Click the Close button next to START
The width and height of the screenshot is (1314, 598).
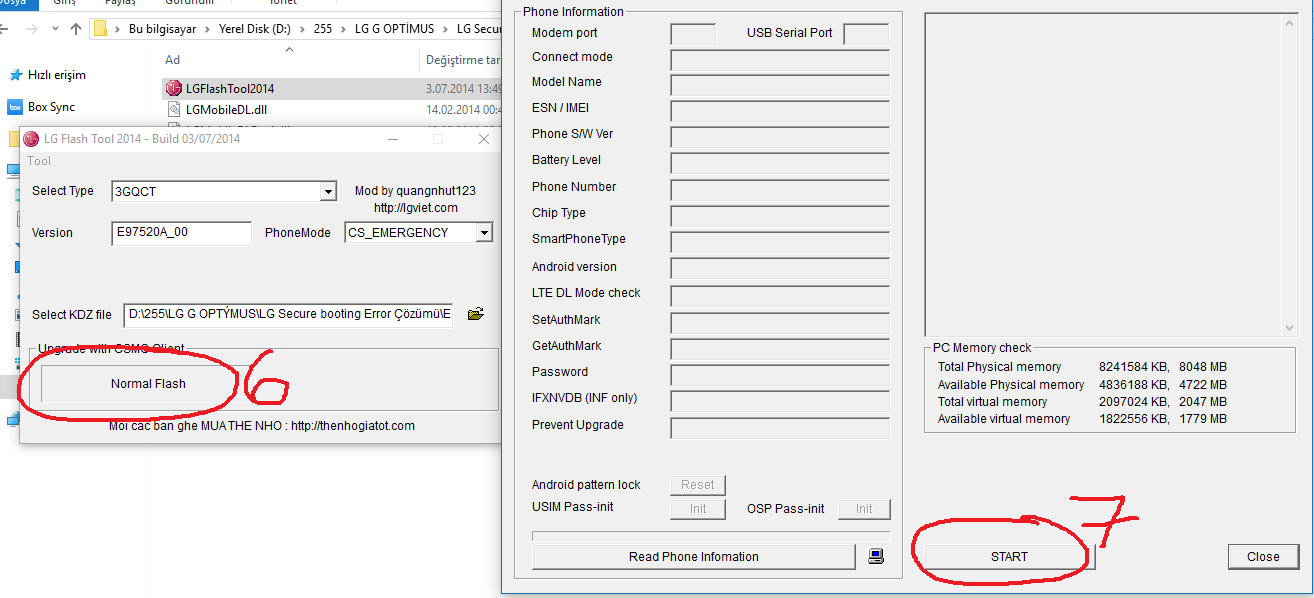pos(1263,557)
